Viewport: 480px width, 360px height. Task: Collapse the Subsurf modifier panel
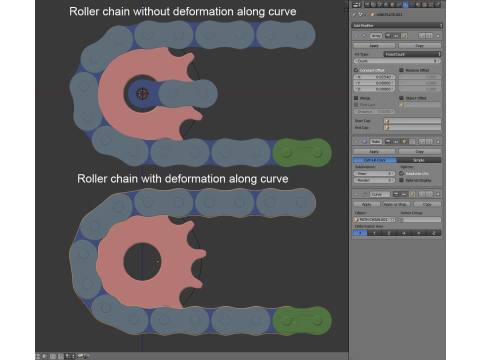click(x=356, y=142)
